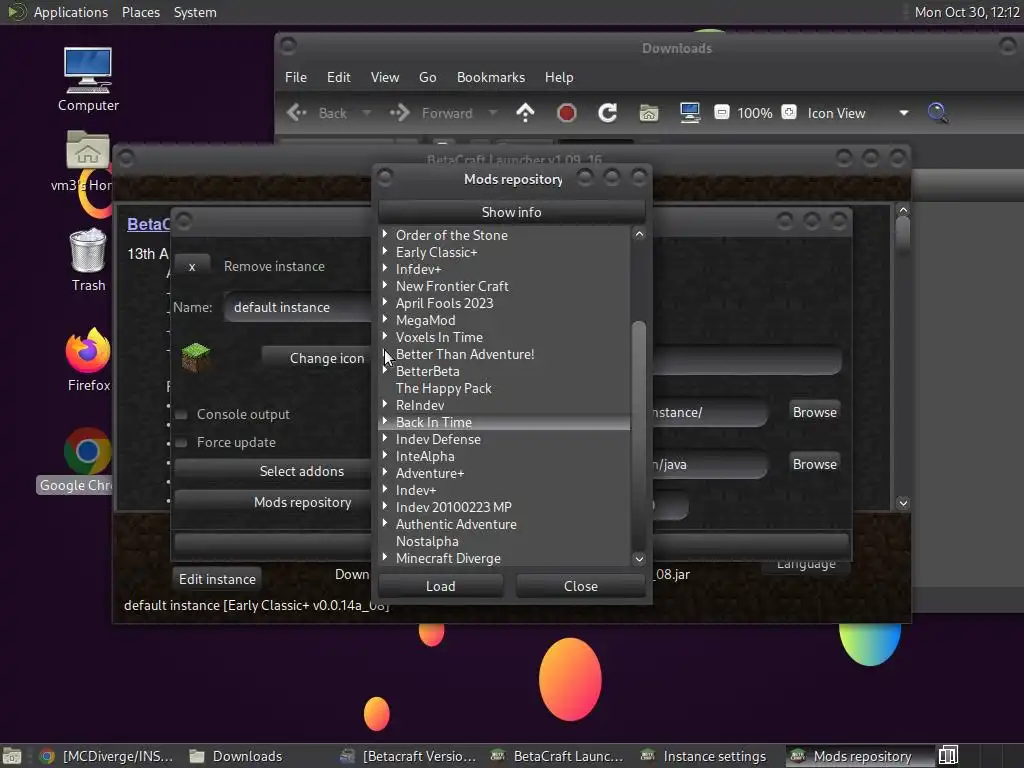The width and height of the screenshot is (1024, 768).
Task: Click Select addons button
Action: [273, 471]
